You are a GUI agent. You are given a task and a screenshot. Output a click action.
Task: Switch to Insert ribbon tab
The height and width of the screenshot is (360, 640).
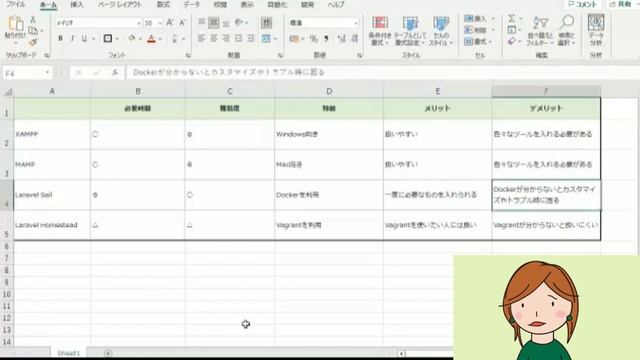pos(77,4)
